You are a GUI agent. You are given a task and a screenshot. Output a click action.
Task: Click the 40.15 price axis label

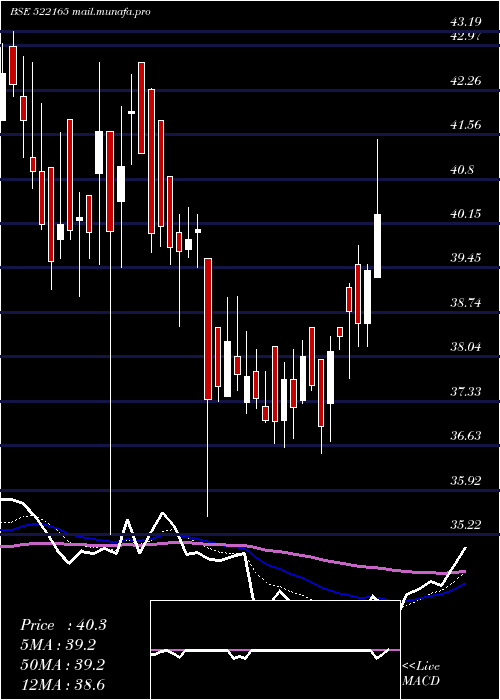tap(466, 213)
